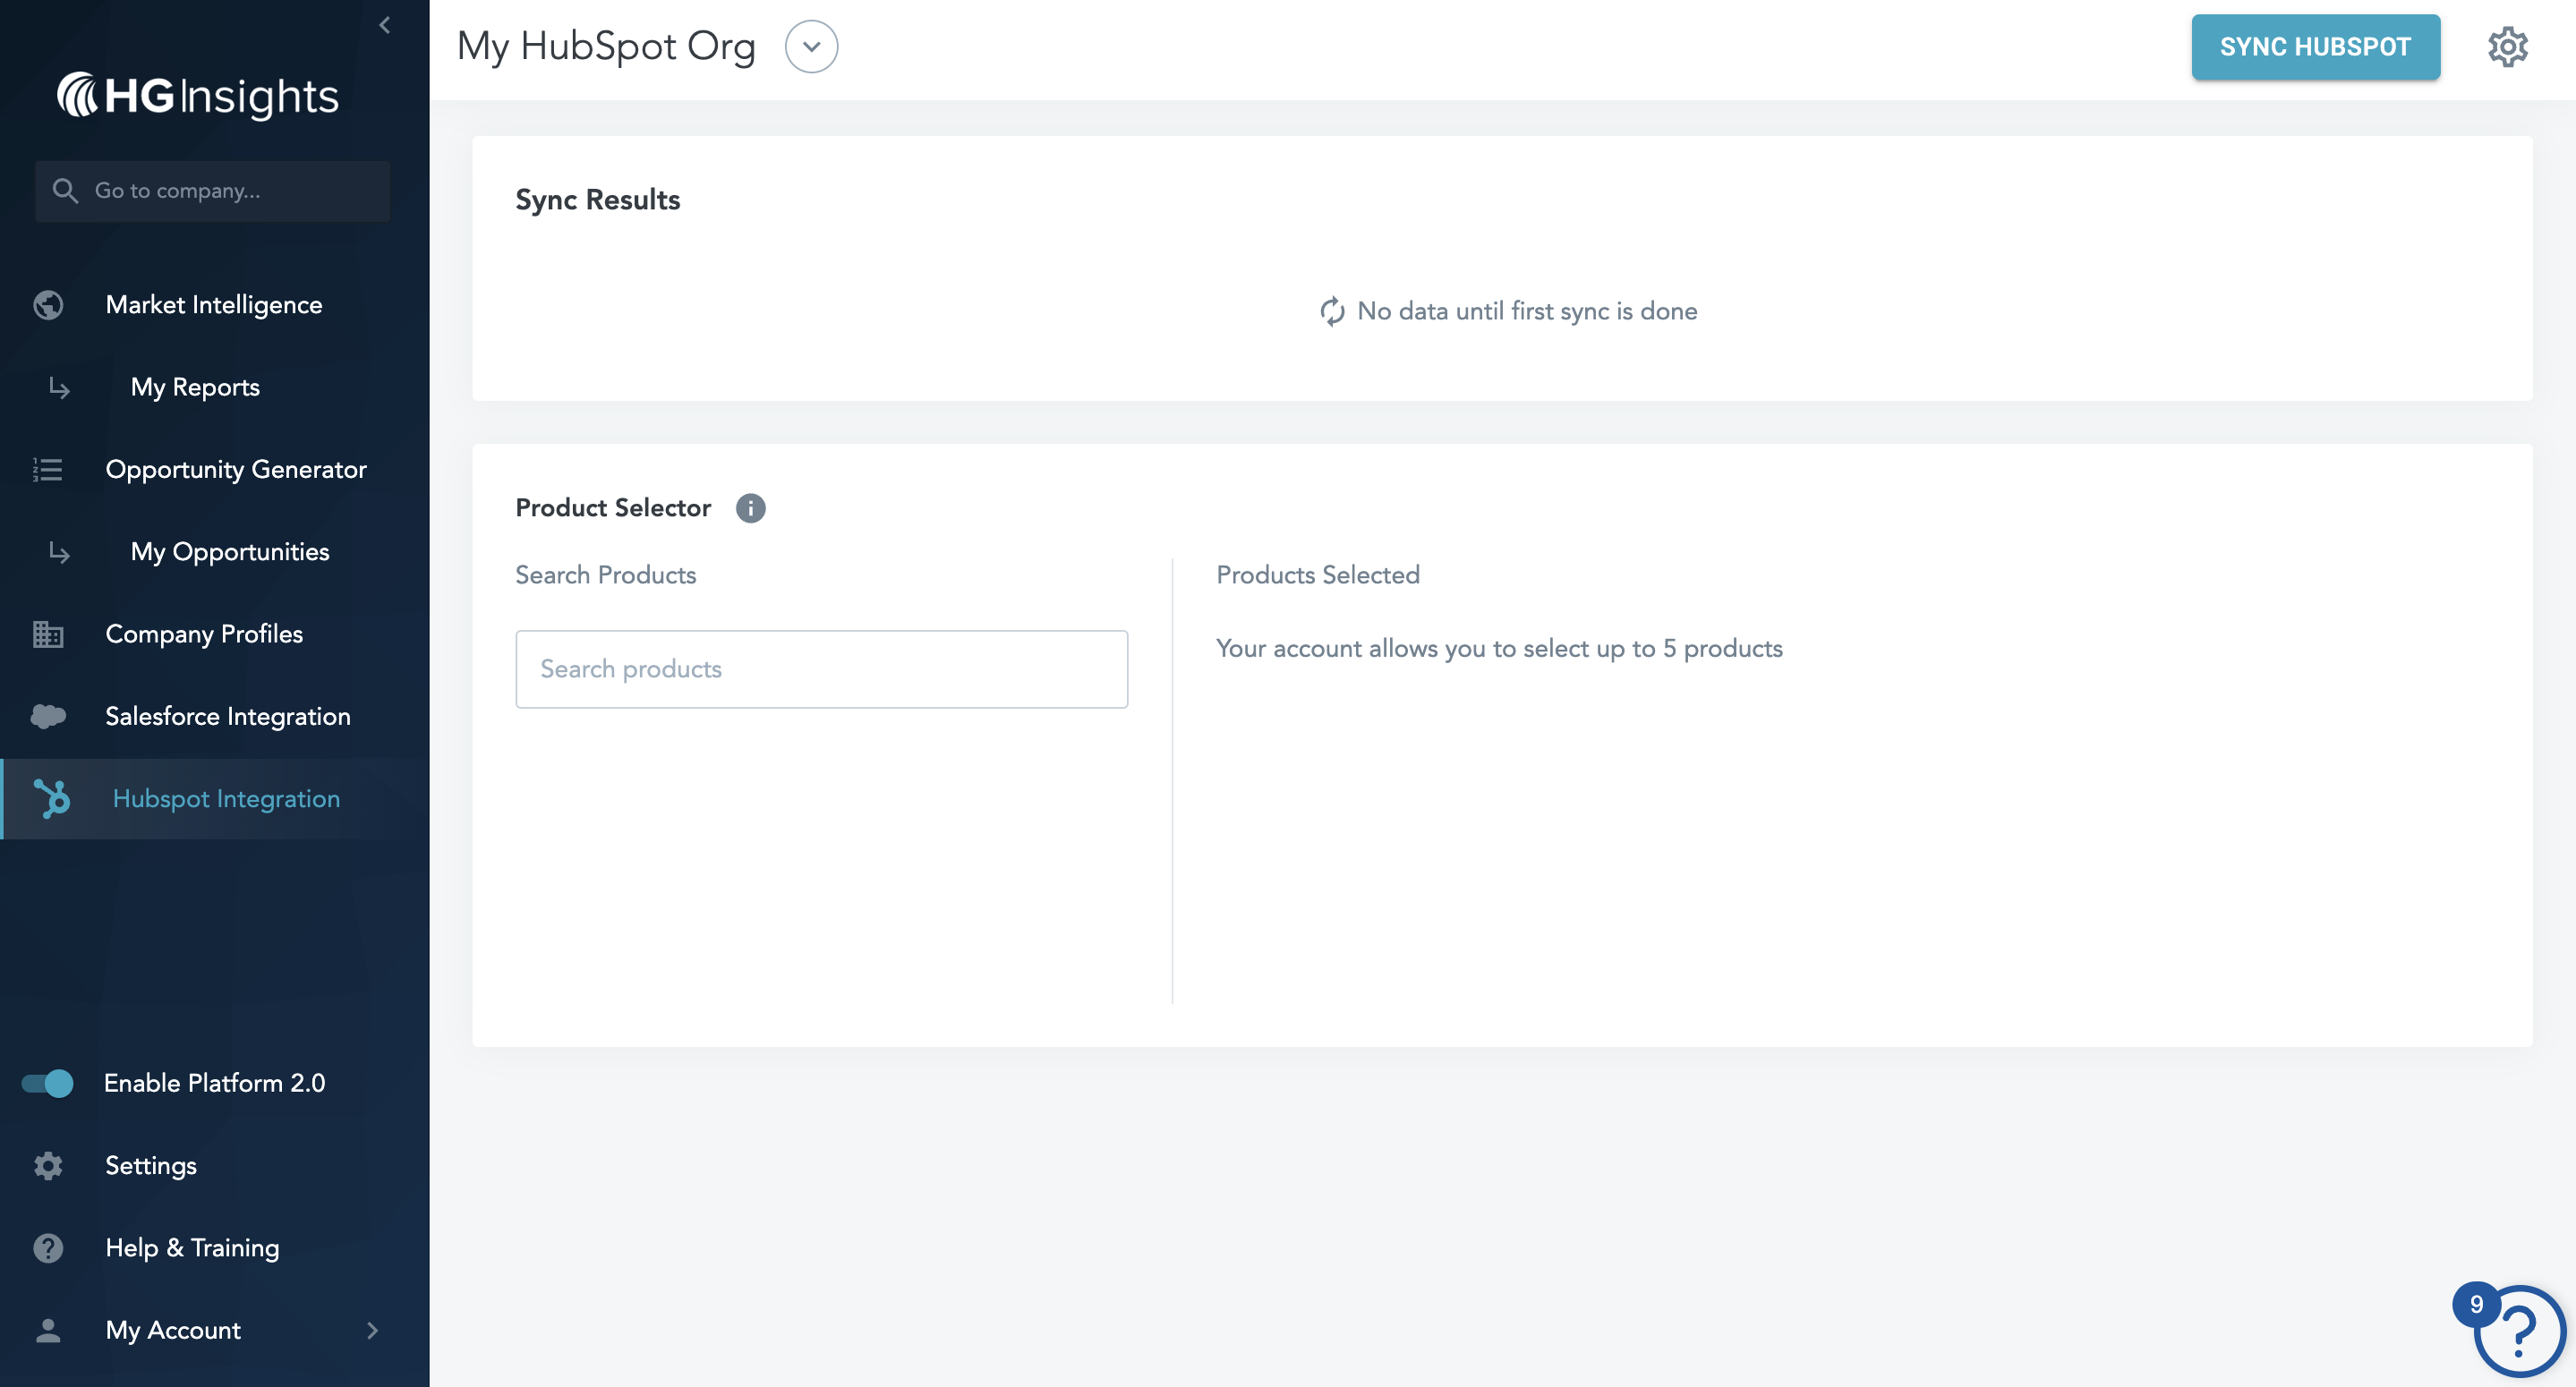The image size is (2576, 1387).
Task: Click the Company Profiles building icon
Action: [x=48, y=634]
